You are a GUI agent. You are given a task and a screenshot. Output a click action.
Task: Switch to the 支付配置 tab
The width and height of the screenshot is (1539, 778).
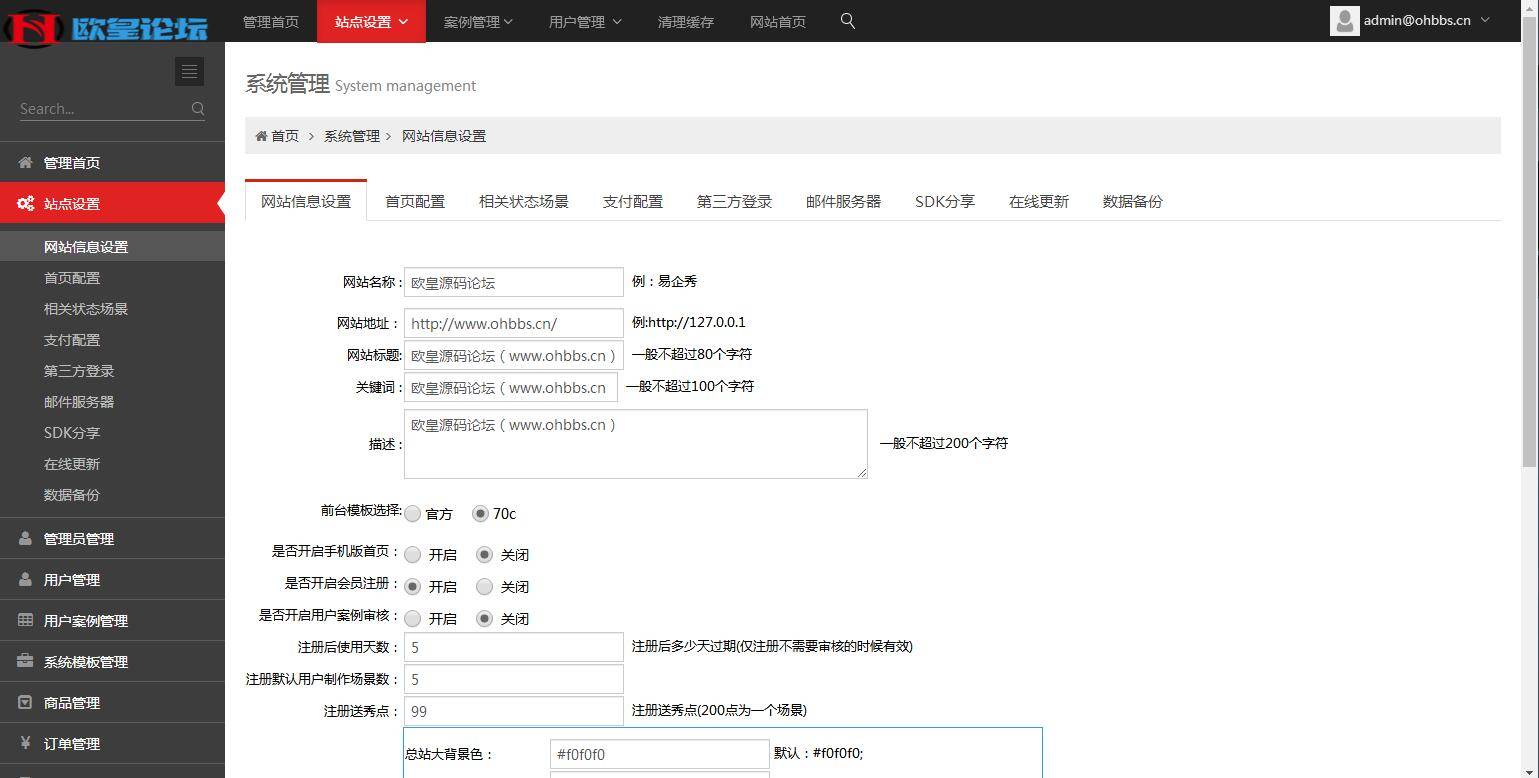[x=632, y=201]
